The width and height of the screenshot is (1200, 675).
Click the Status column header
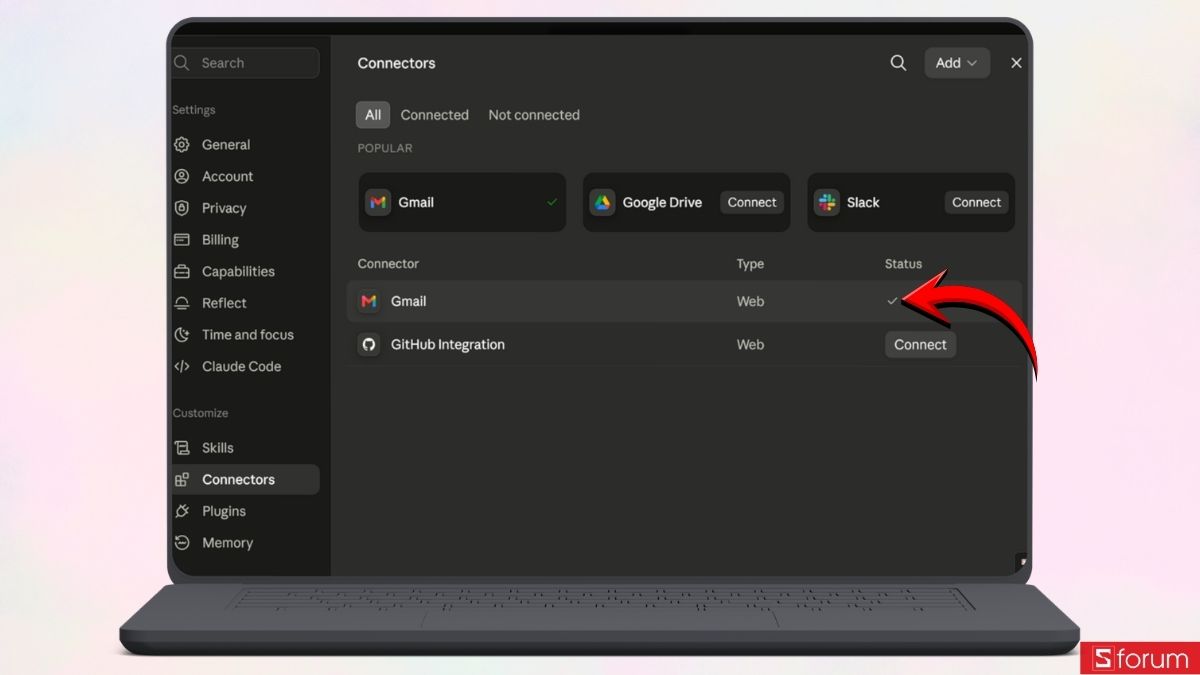[903, 264]
